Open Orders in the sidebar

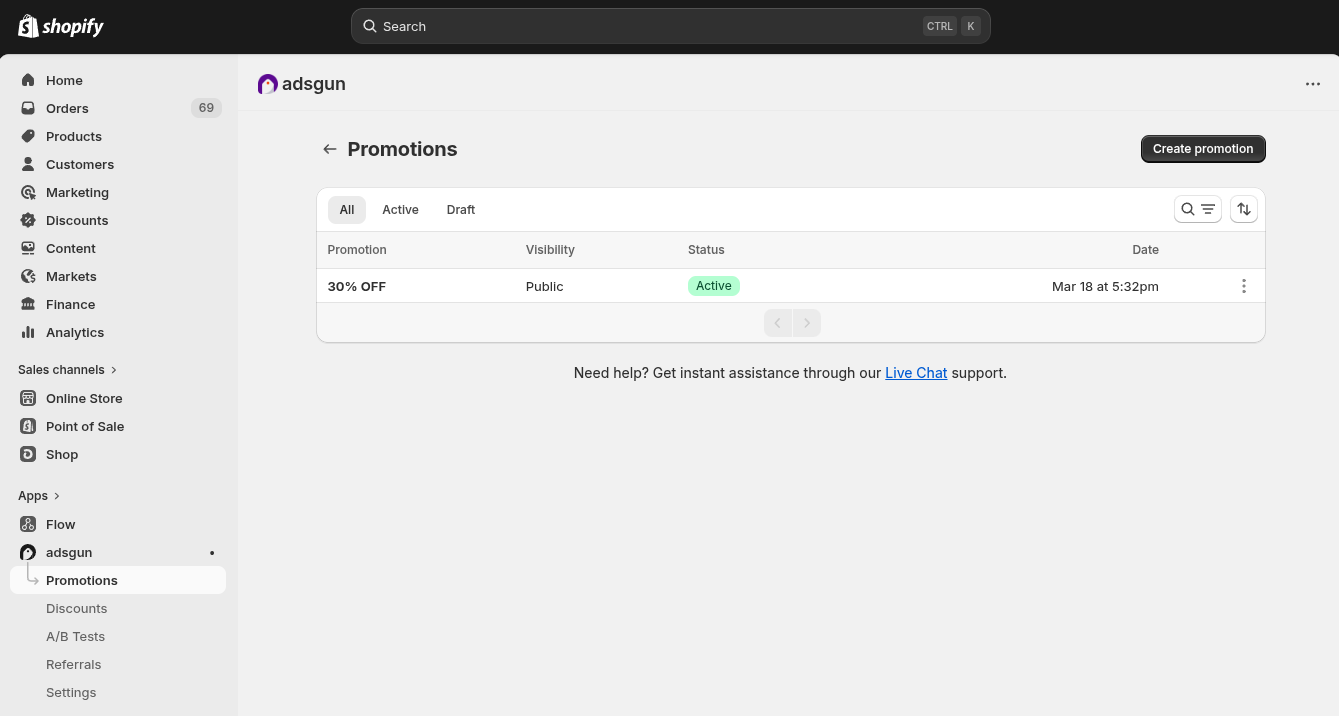click(67, 108)
